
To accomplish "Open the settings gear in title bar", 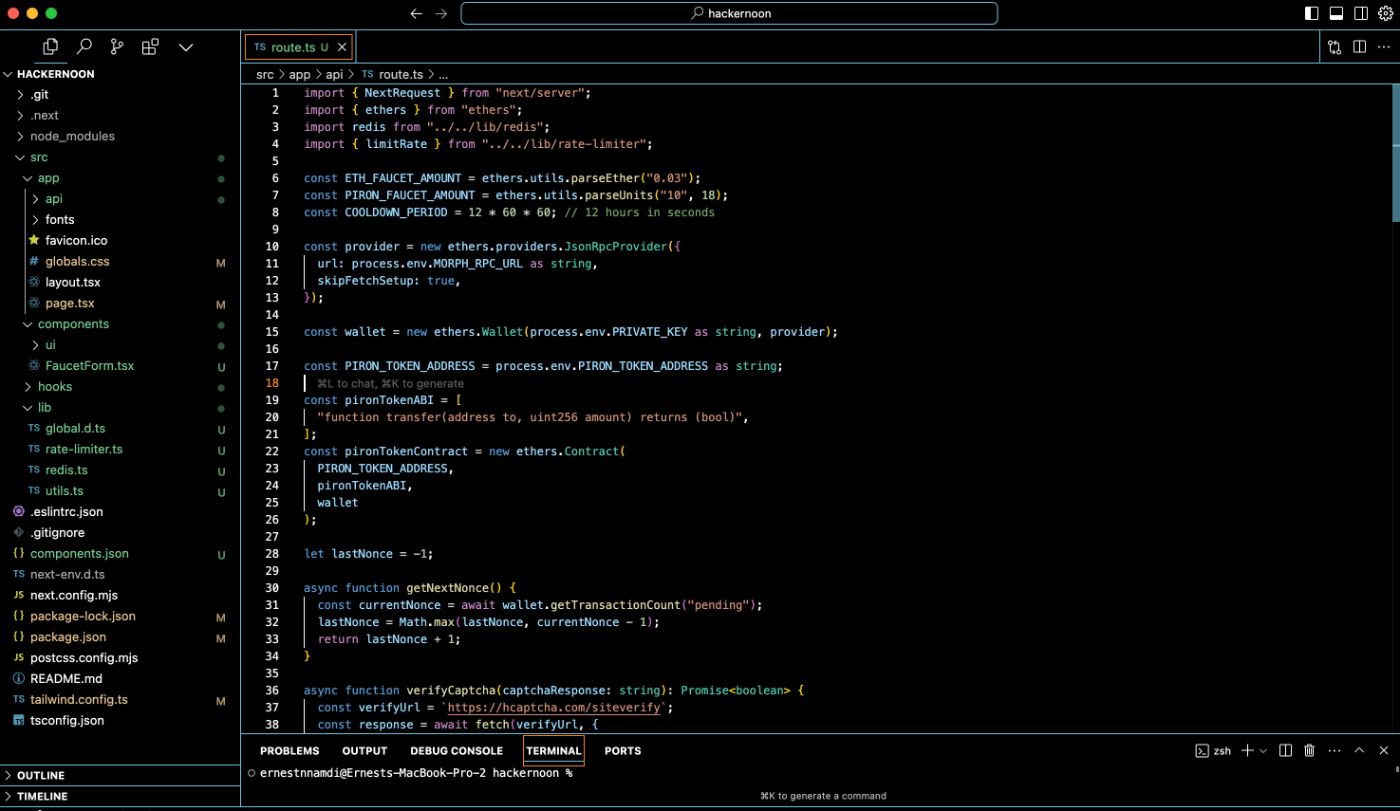I will [x=1385, y=13].
